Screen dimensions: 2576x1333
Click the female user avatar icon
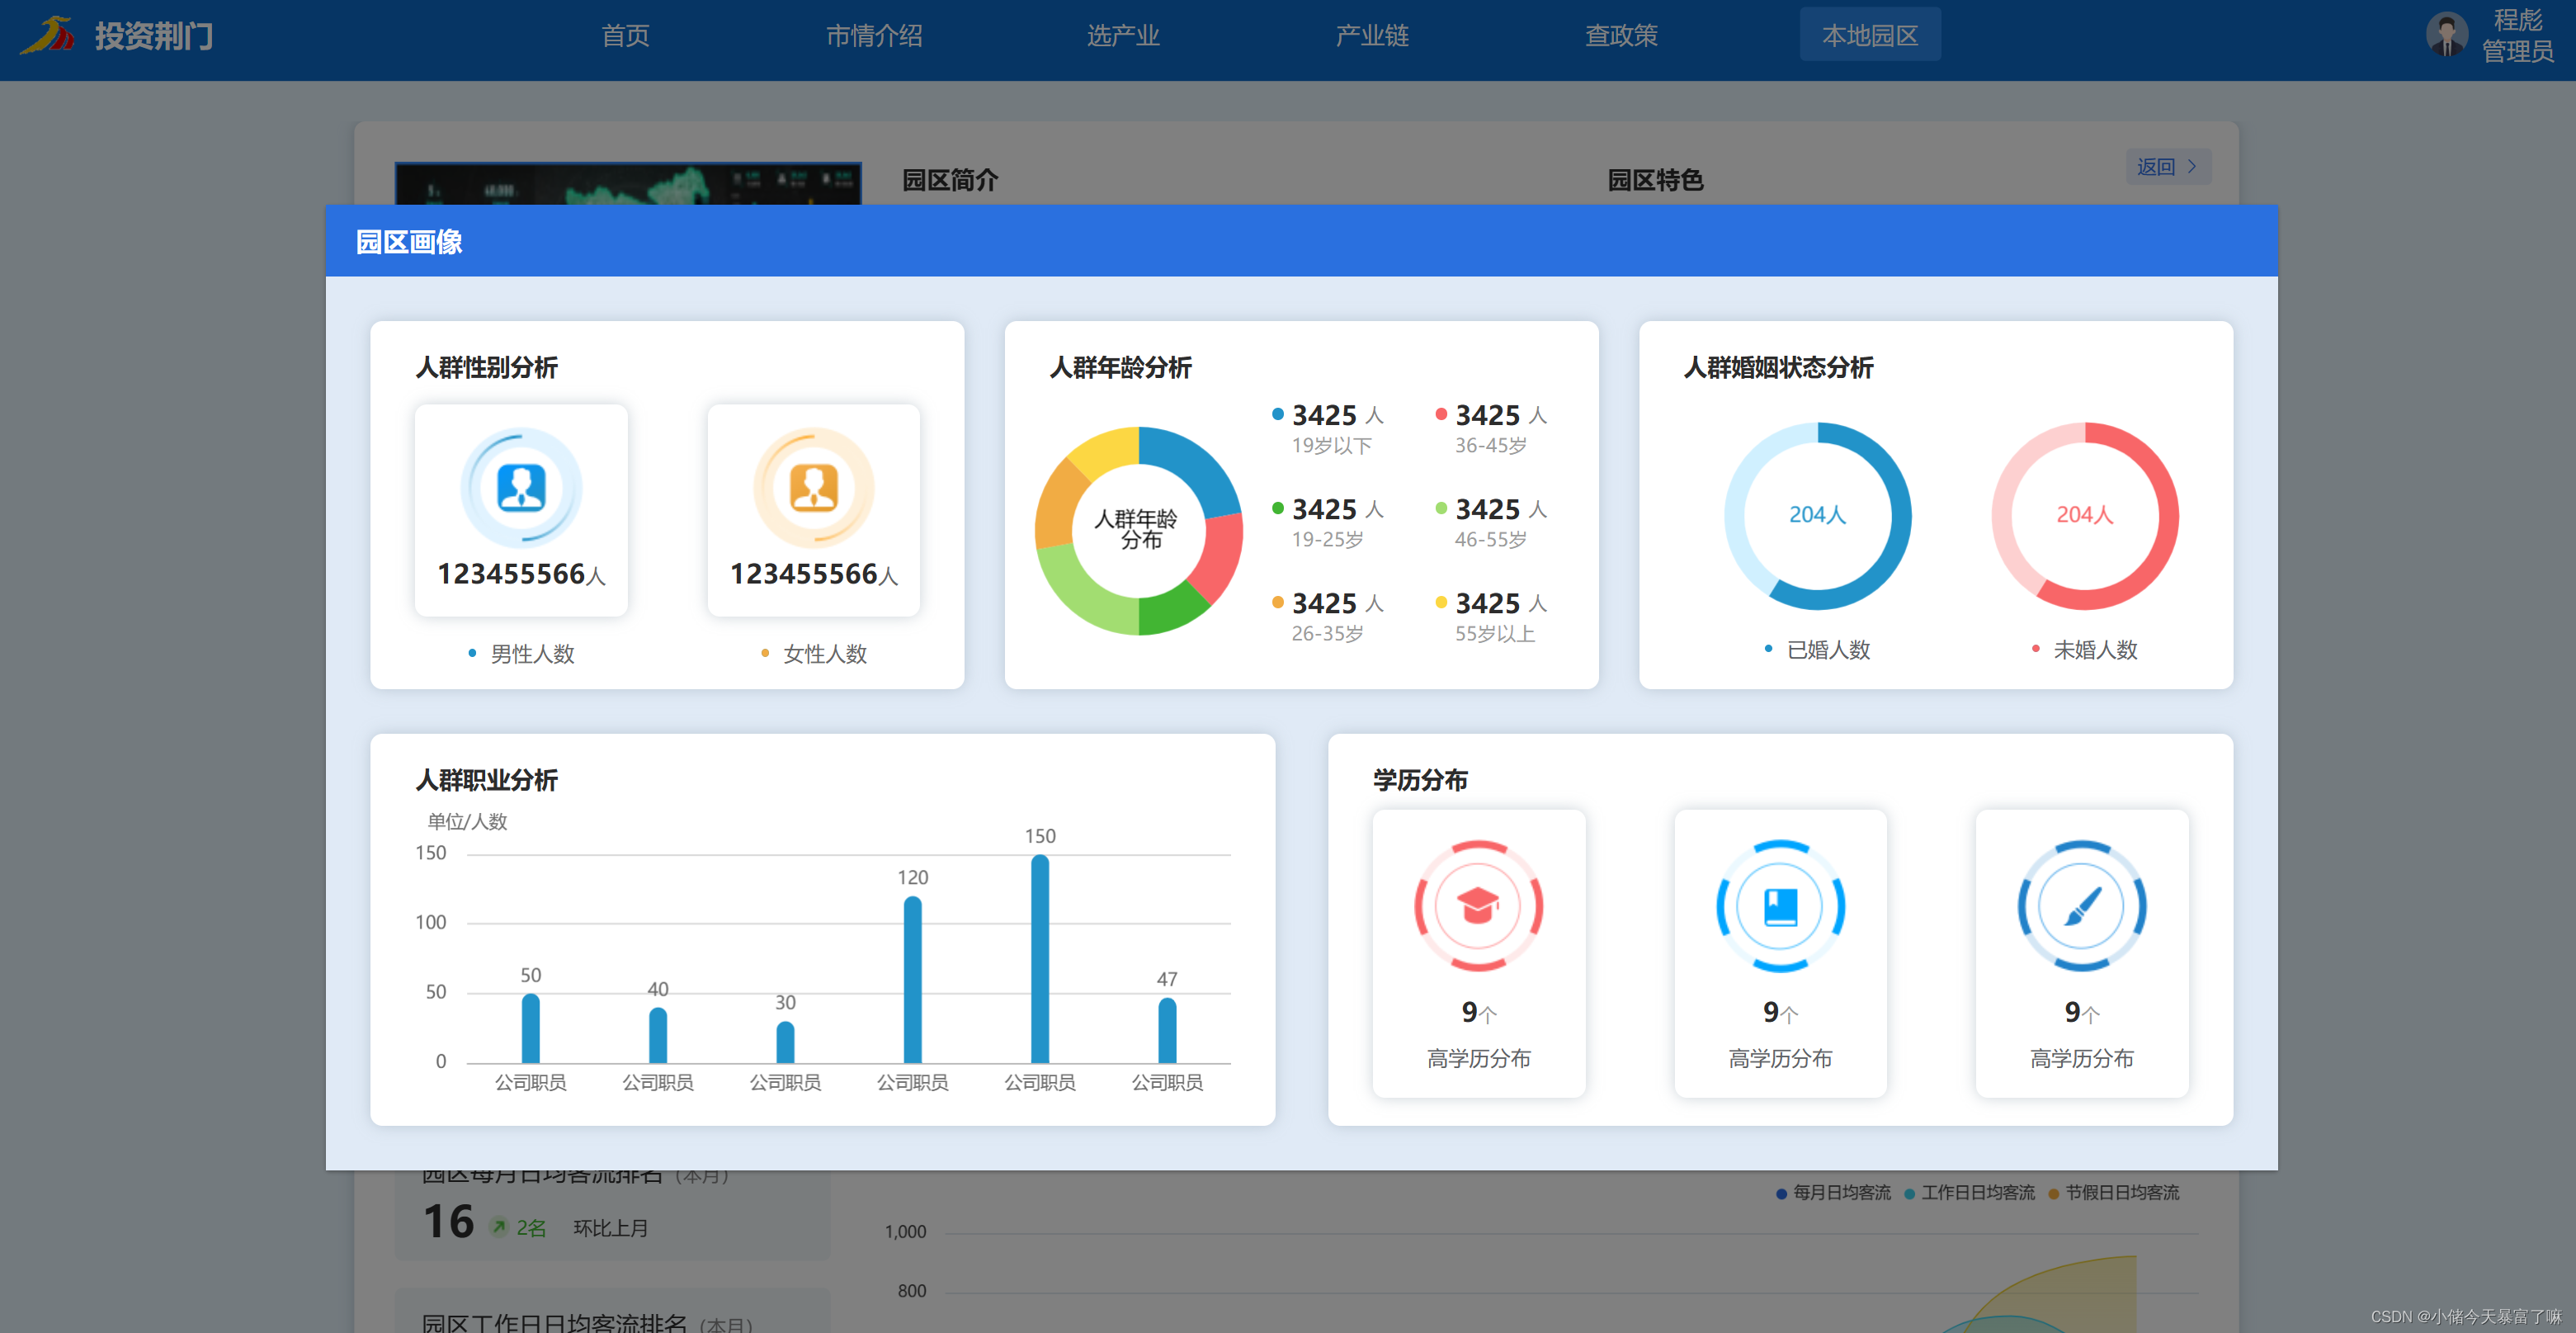(x=813, y=488)
